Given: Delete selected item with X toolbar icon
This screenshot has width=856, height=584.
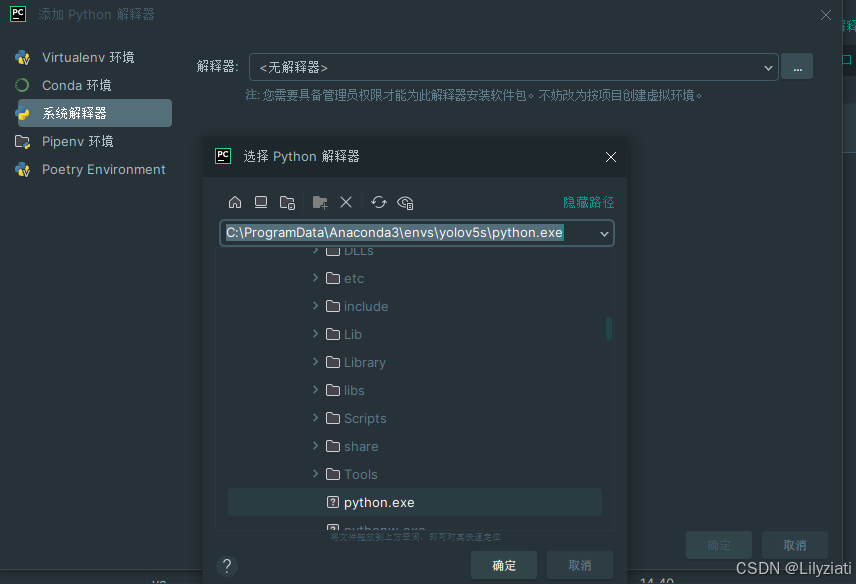Looking at the screenshot, I should (x=346, y=202).
